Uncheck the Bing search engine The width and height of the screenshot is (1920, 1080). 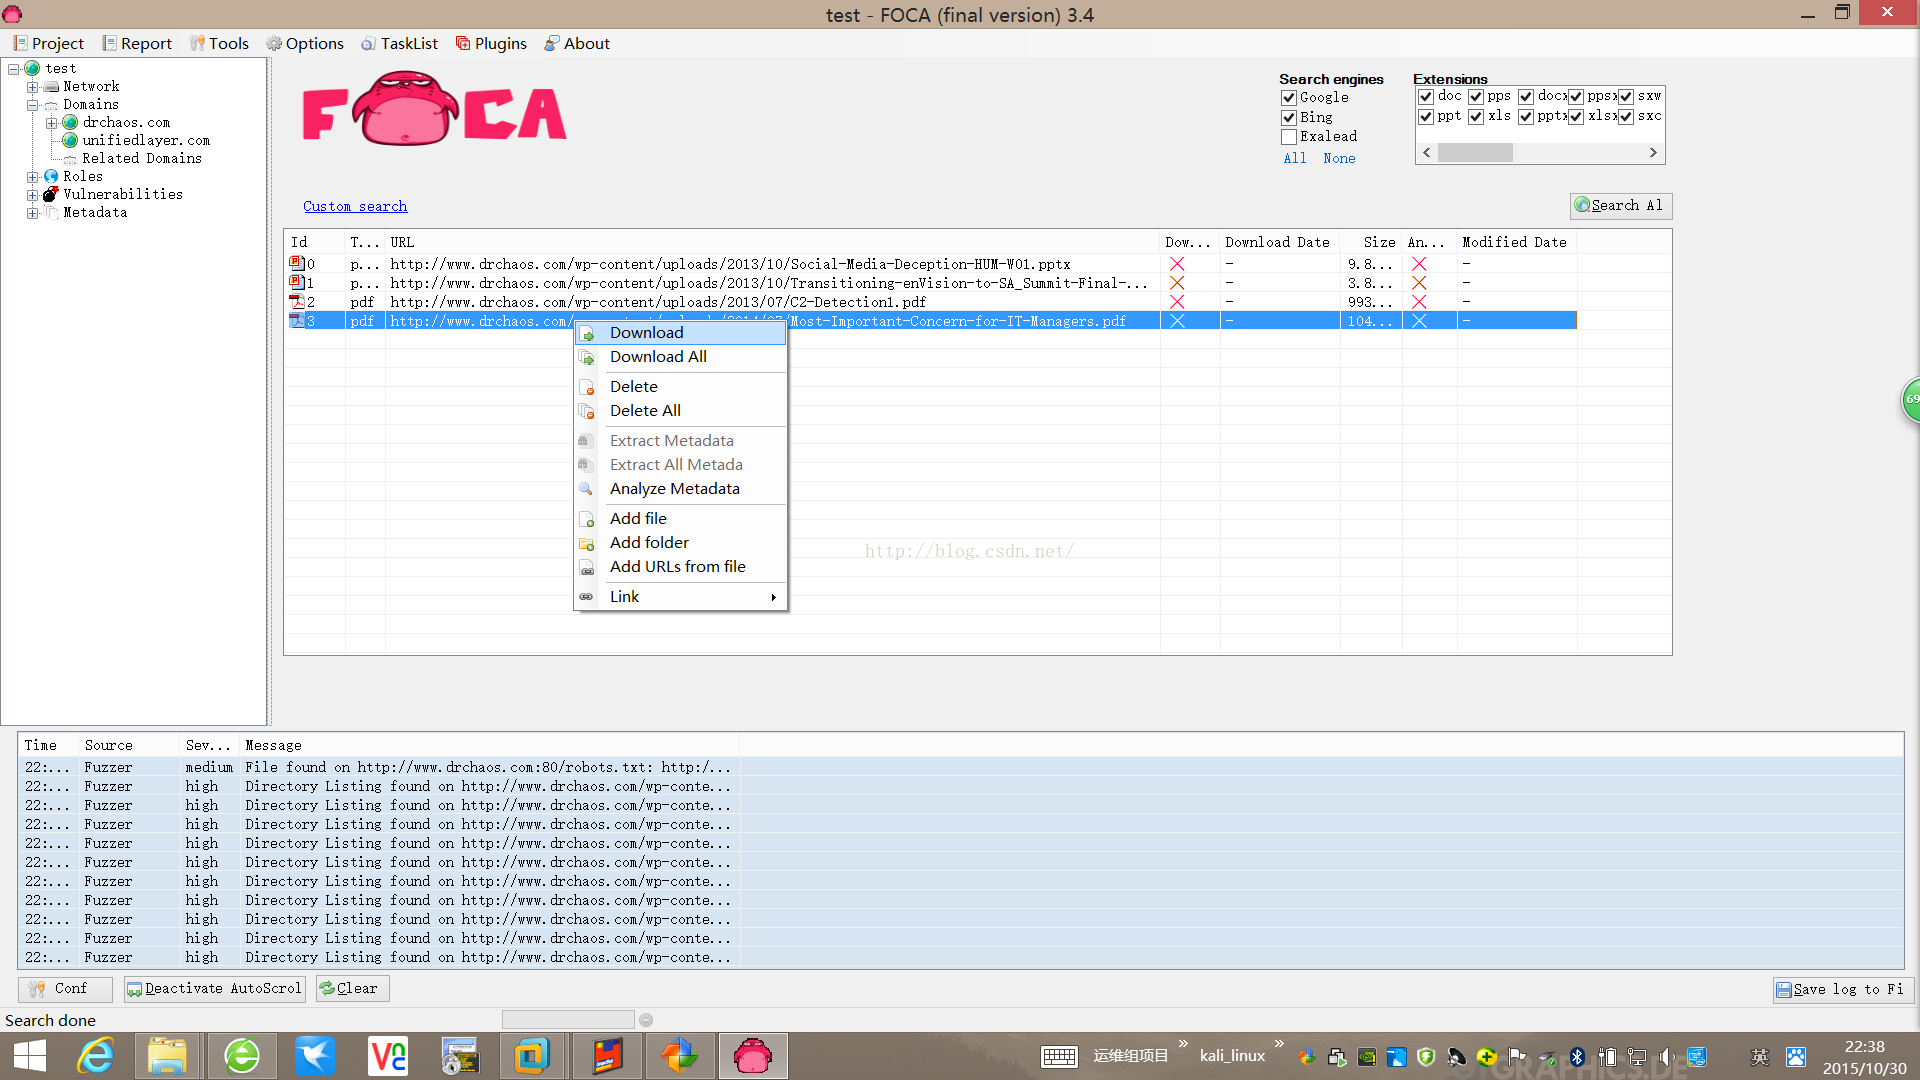(1289, 118)
